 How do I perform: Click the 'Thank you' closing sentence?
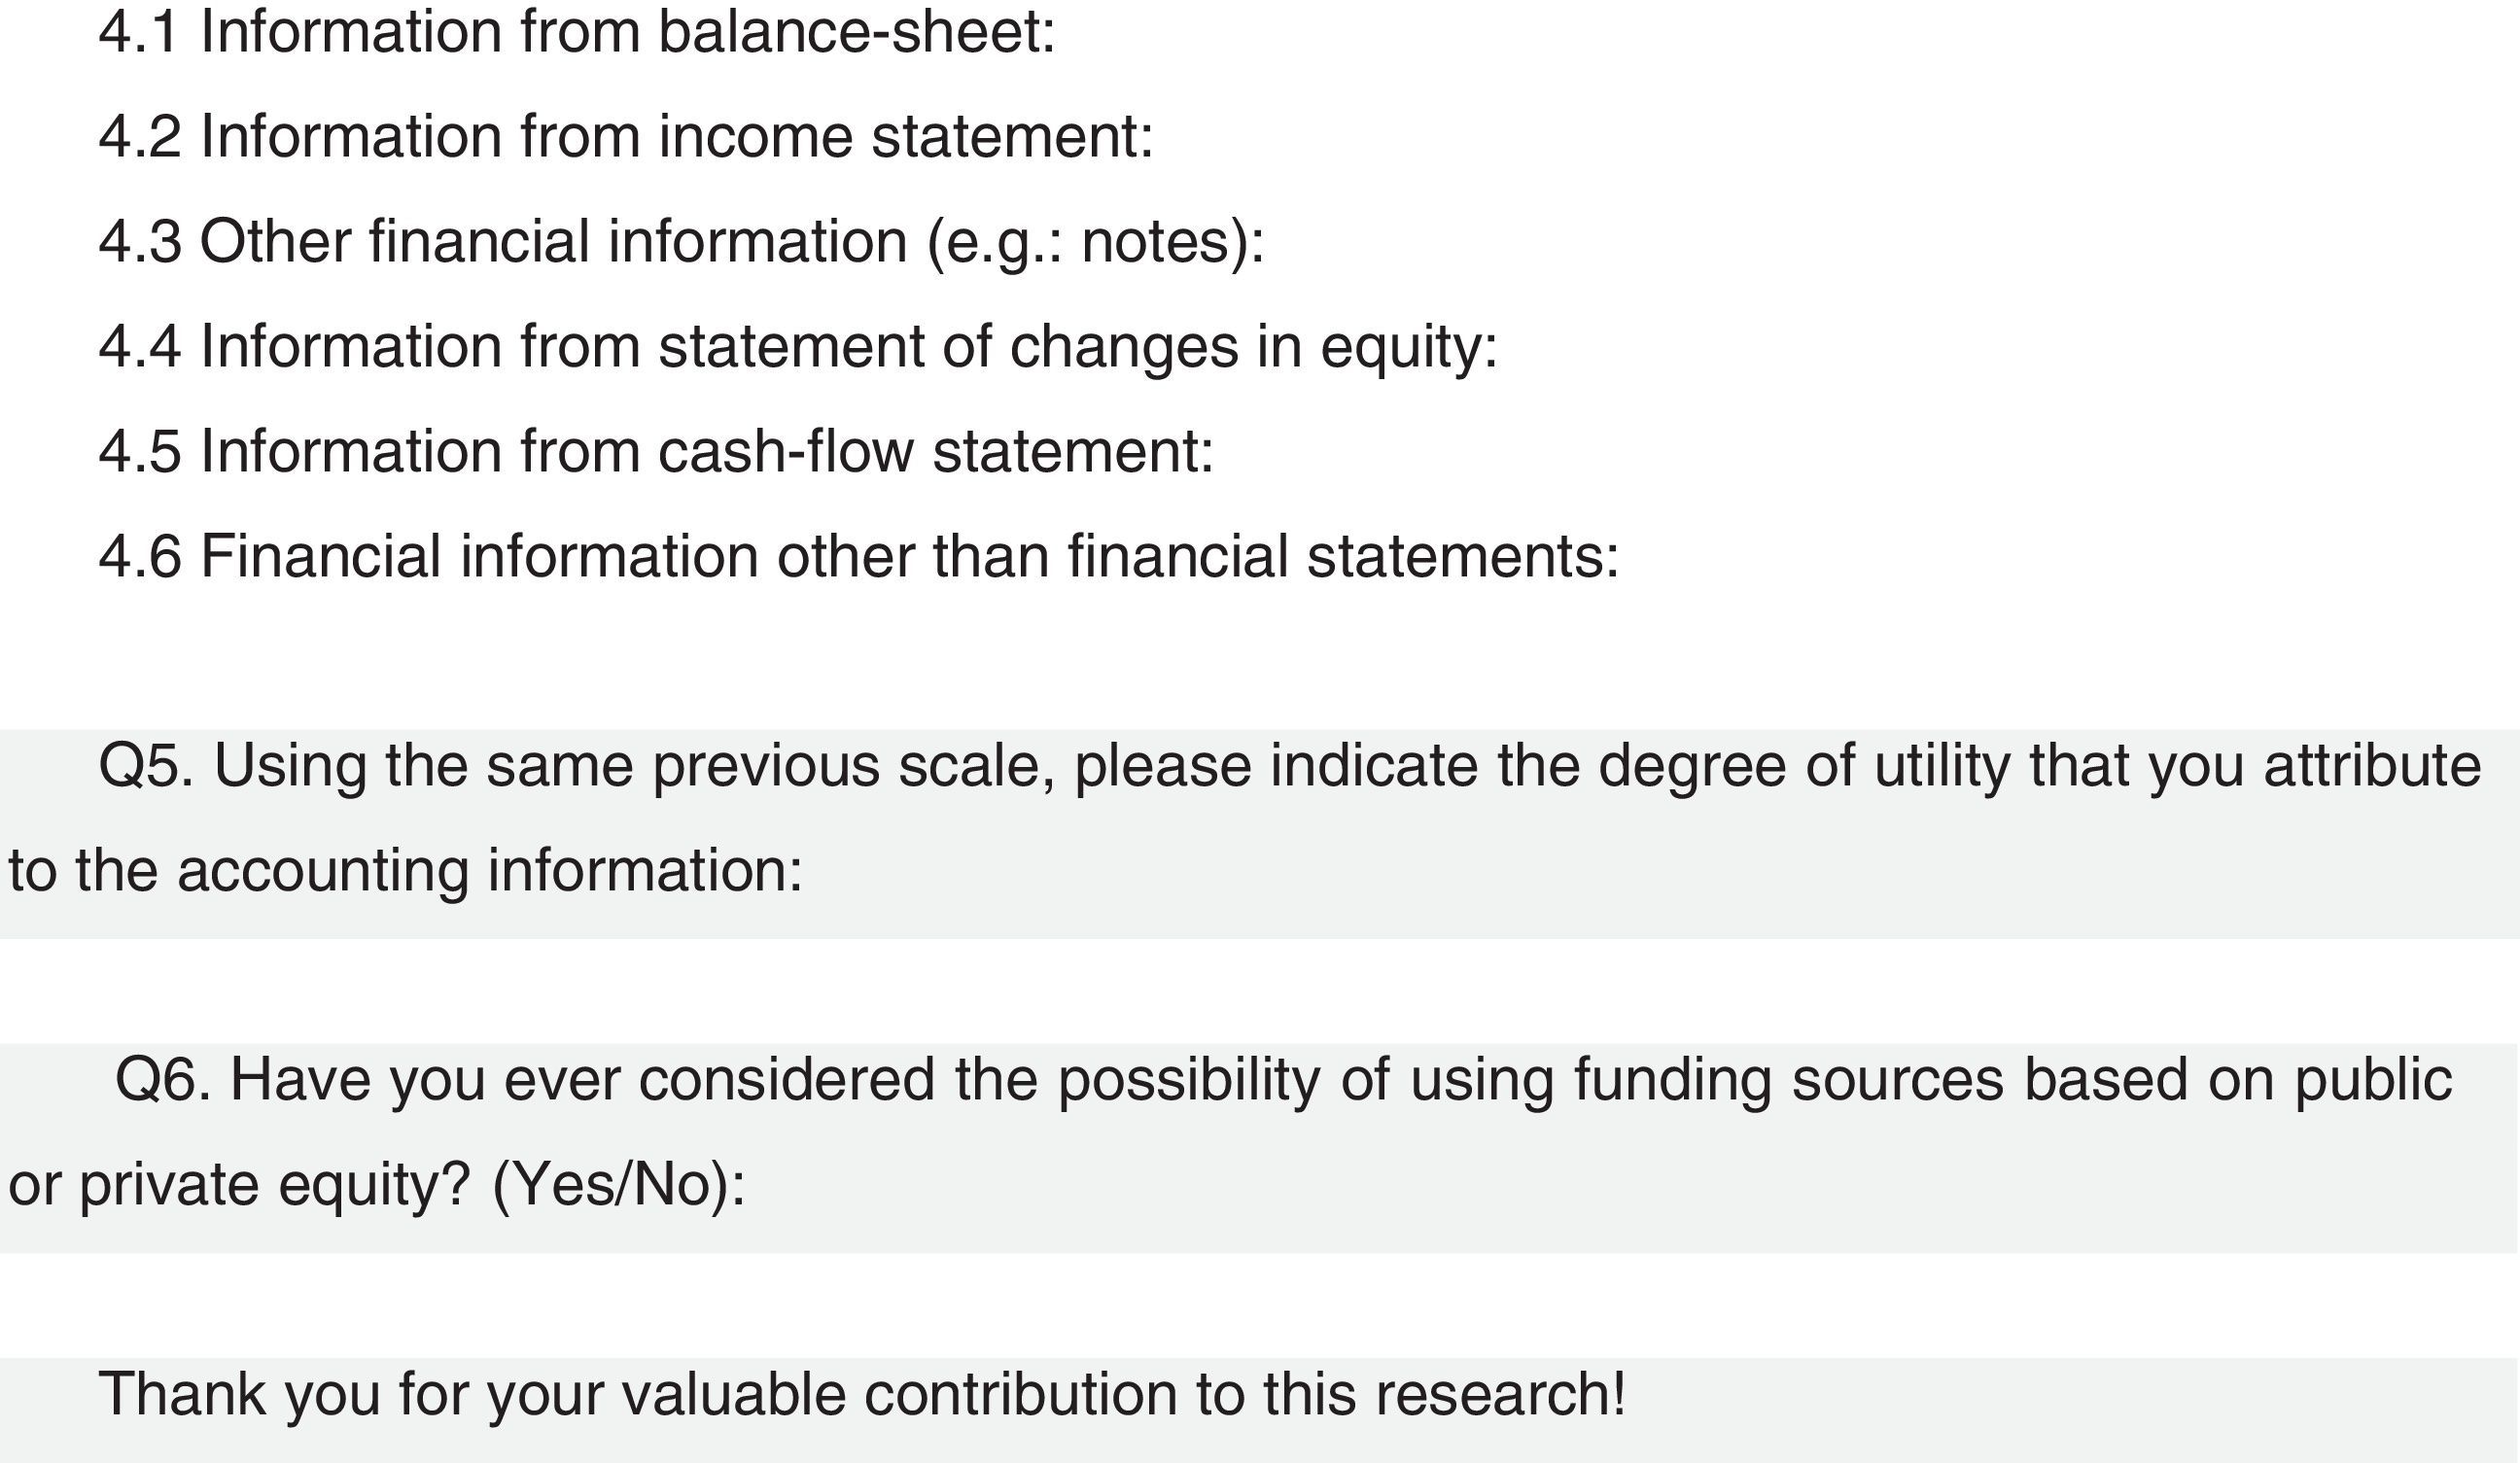[862, 1395]
